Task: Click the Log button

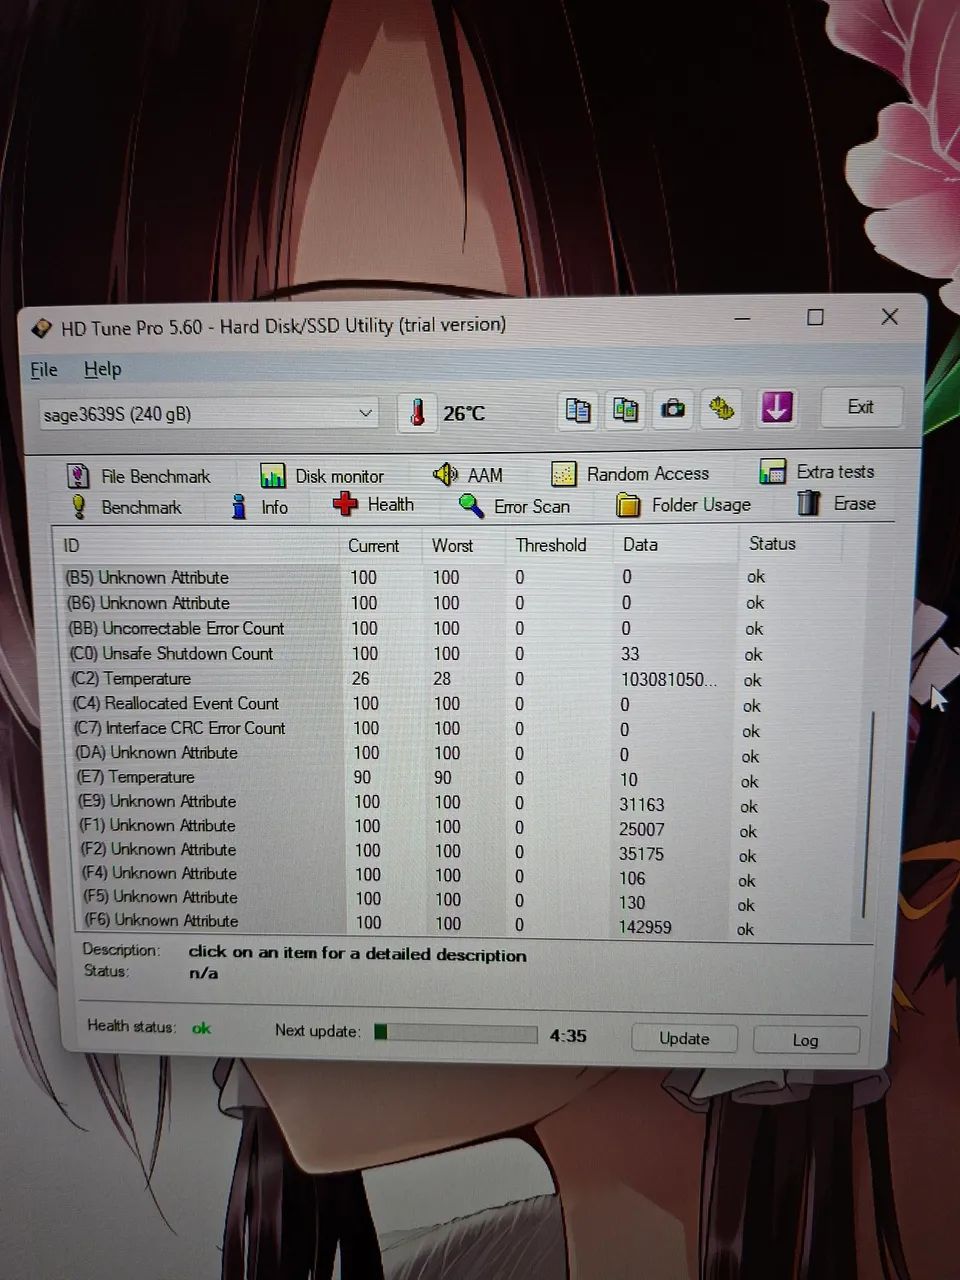Action: (x=806, y=1040)
